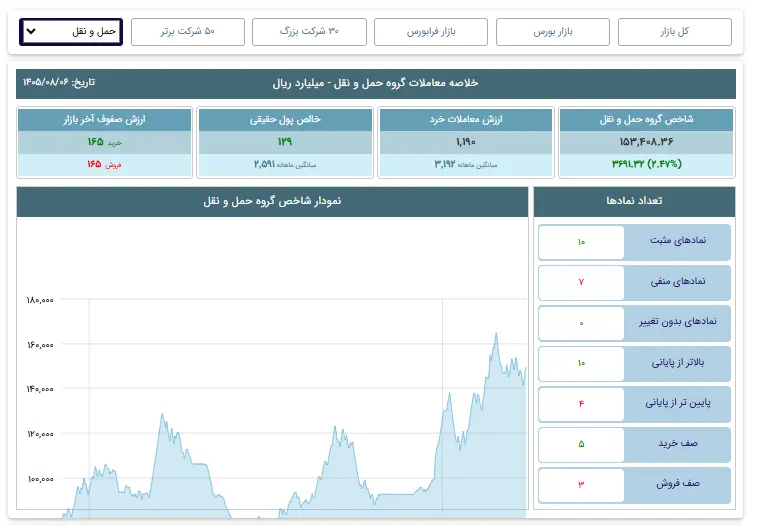Click نمودار شاخص گروه حمل و نقل chart header
The height and width of the screenshot is (526, 760).
(x=272, y=202)
